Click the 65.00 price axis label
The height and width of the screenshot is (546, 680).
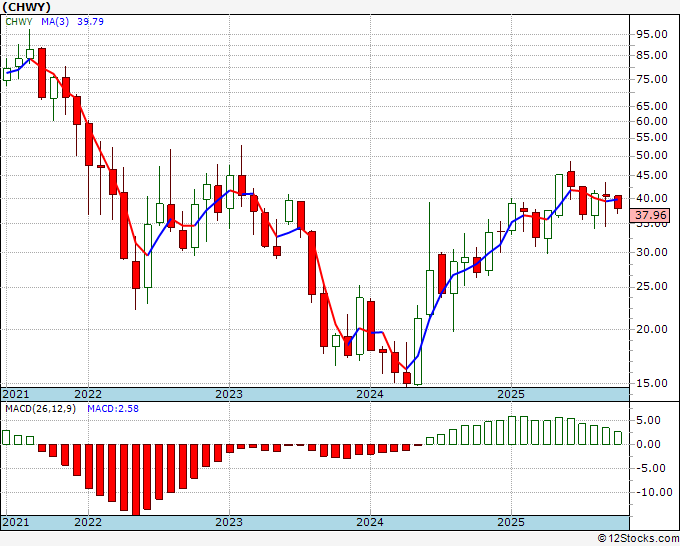pos(651,106)
